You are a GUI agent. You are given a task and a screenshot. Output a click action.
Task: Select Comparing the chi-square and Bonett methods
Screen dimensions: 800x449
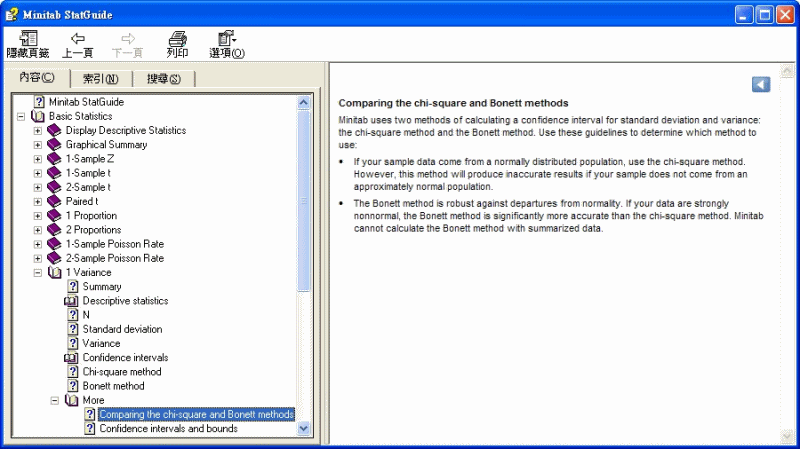point(196,414)
